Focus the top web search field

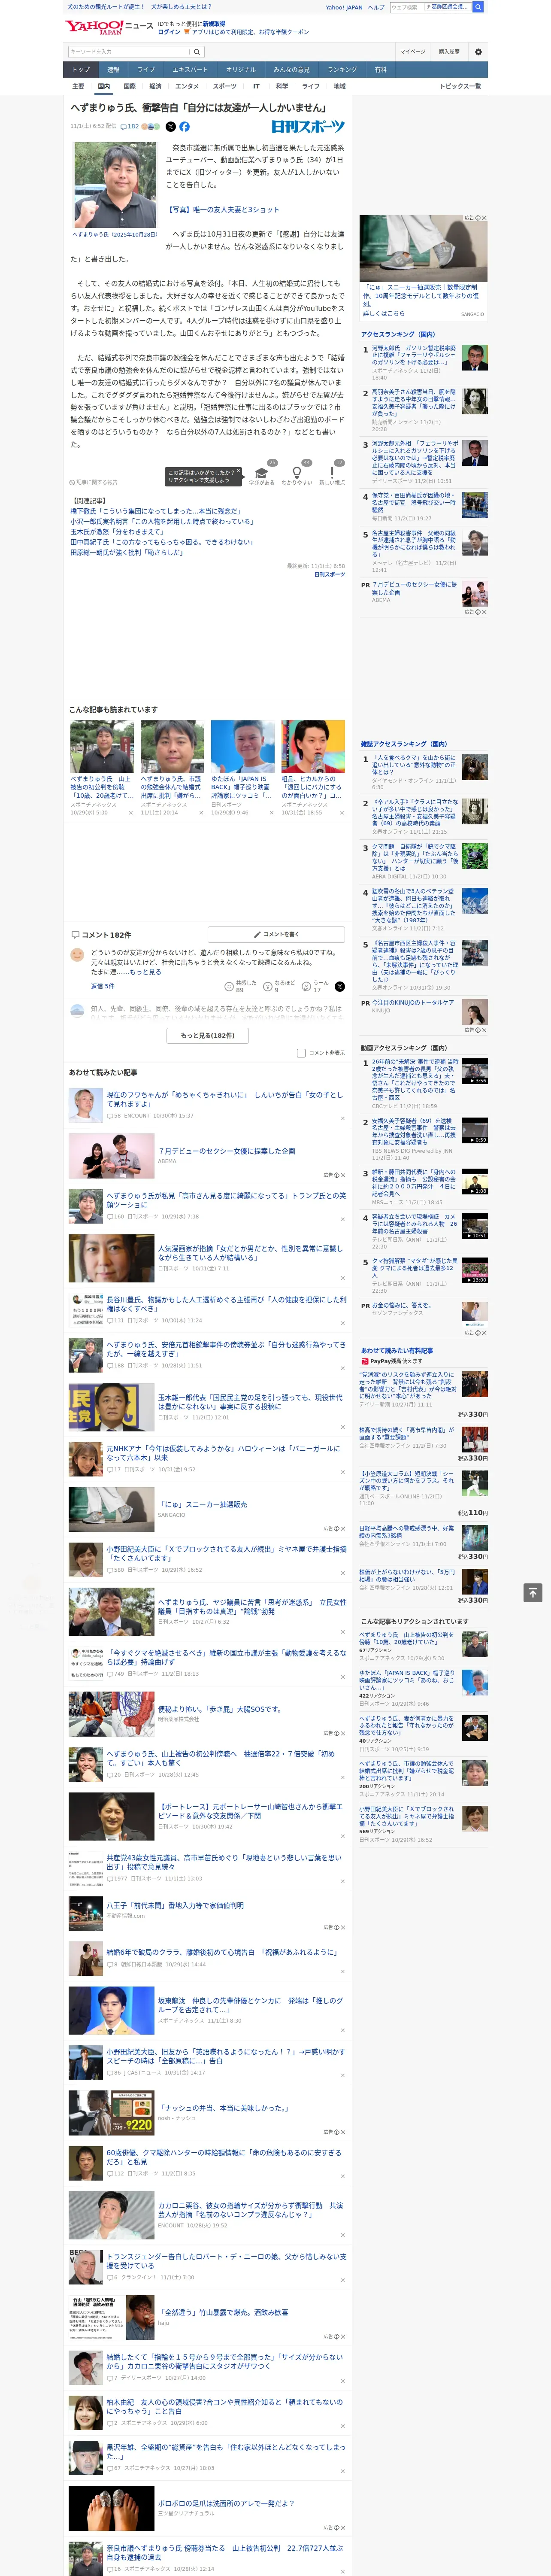407,7
